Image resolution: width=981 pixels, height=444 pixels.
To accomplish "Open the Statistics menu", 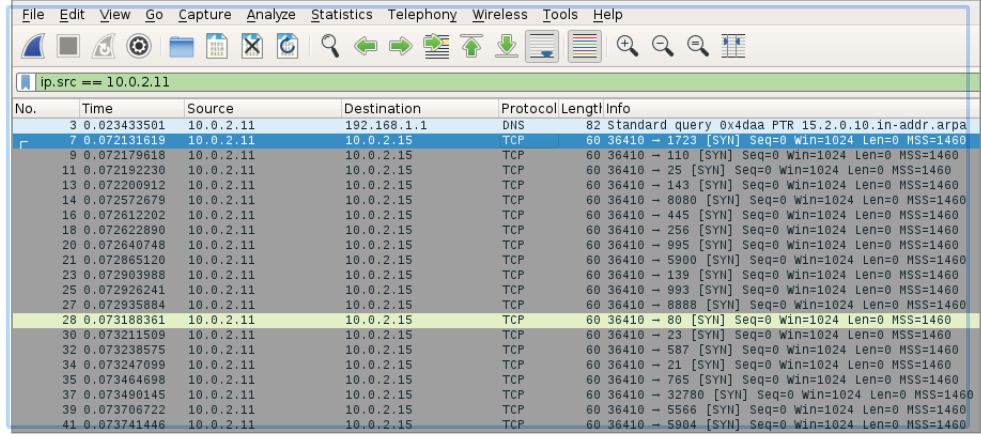I will point(342,14).
